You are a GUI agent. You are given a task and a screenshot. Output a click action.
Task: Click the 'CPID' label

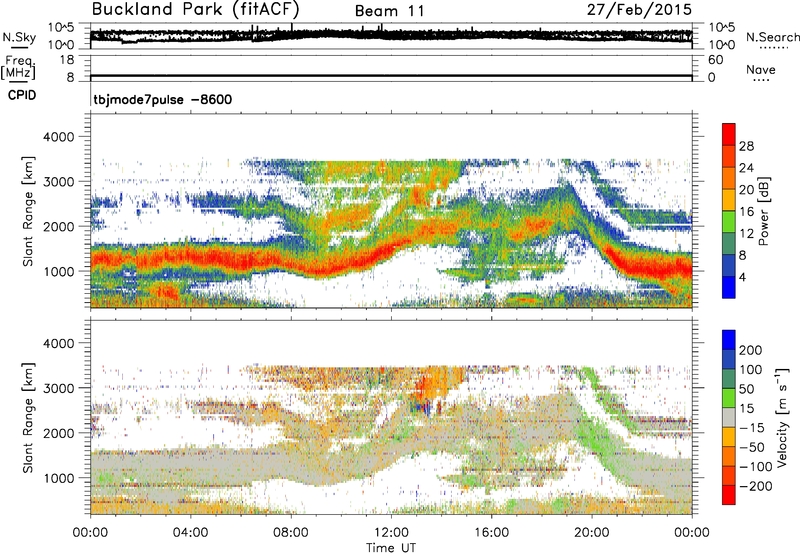click(x=22, y=95)
